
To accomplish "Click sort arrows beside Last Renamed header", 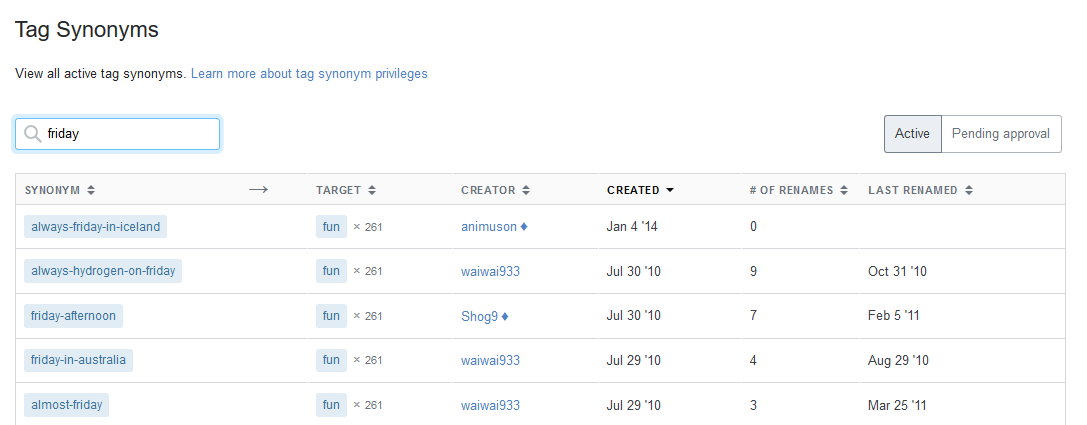I will 969,190.
